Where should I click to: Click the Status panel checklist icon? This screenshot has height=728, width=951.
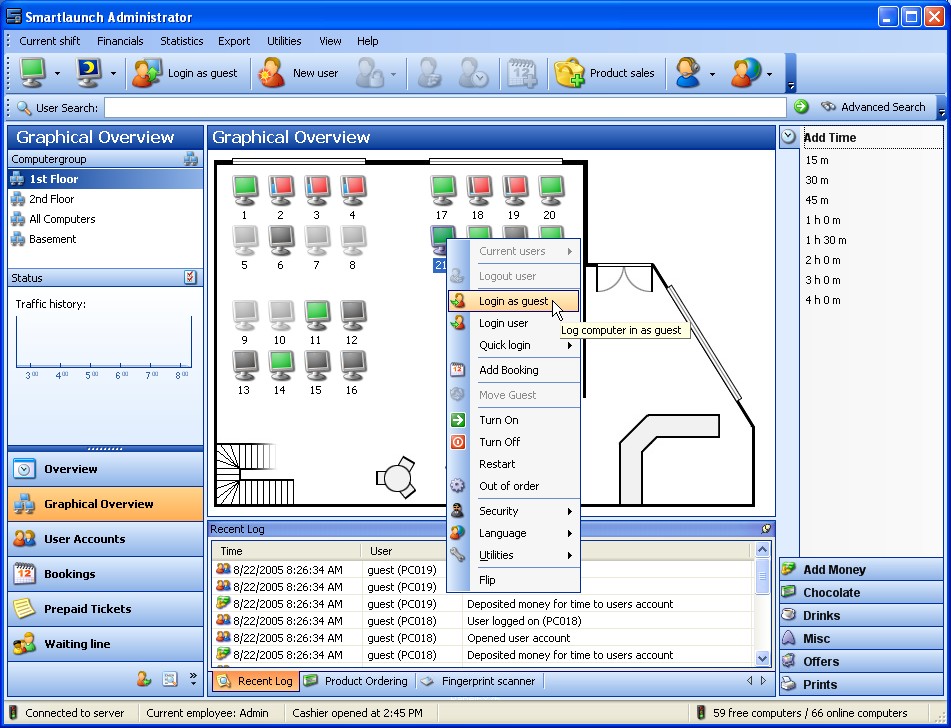tap(190, 277)
